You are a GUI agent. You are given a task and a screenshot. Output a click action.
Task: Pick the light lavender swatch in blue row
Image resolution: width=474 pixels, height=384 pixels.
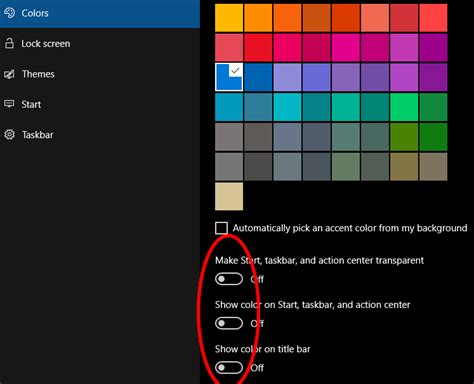(287, 77)
